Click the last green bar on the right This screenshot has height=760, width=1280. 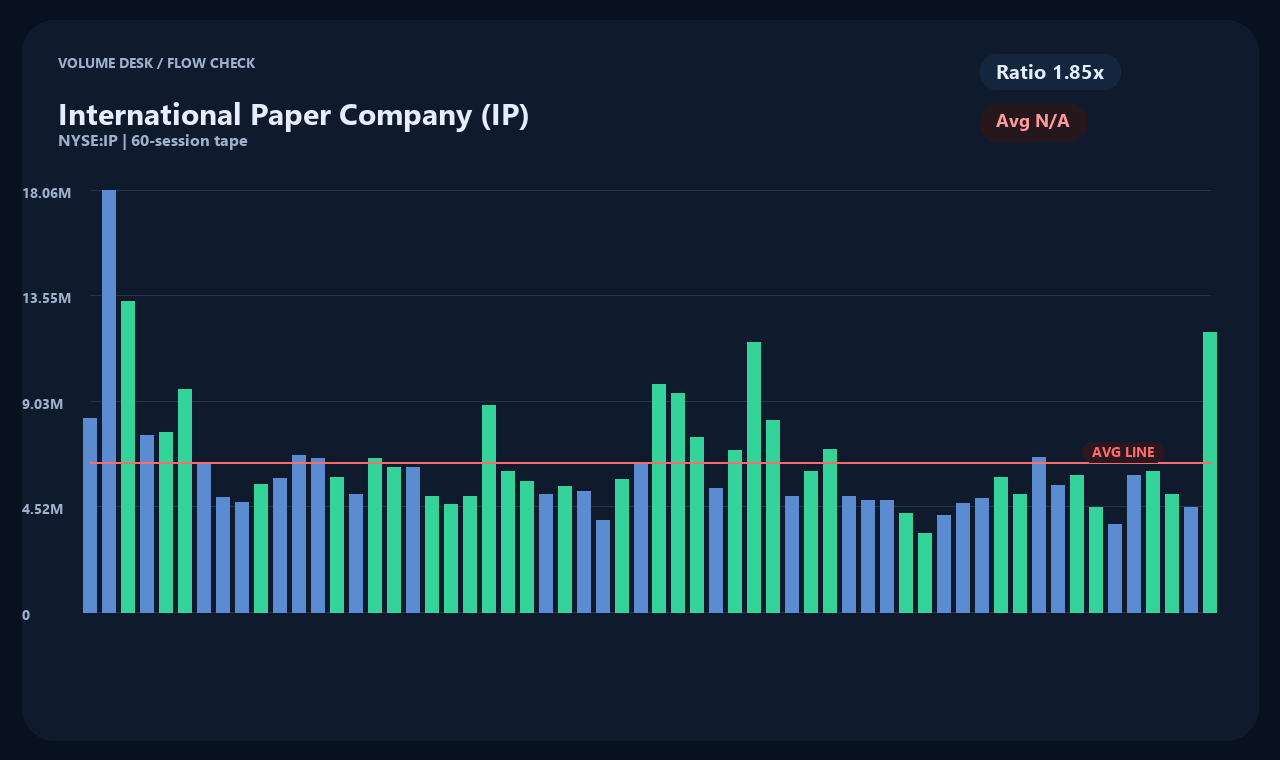[1210, 472]
